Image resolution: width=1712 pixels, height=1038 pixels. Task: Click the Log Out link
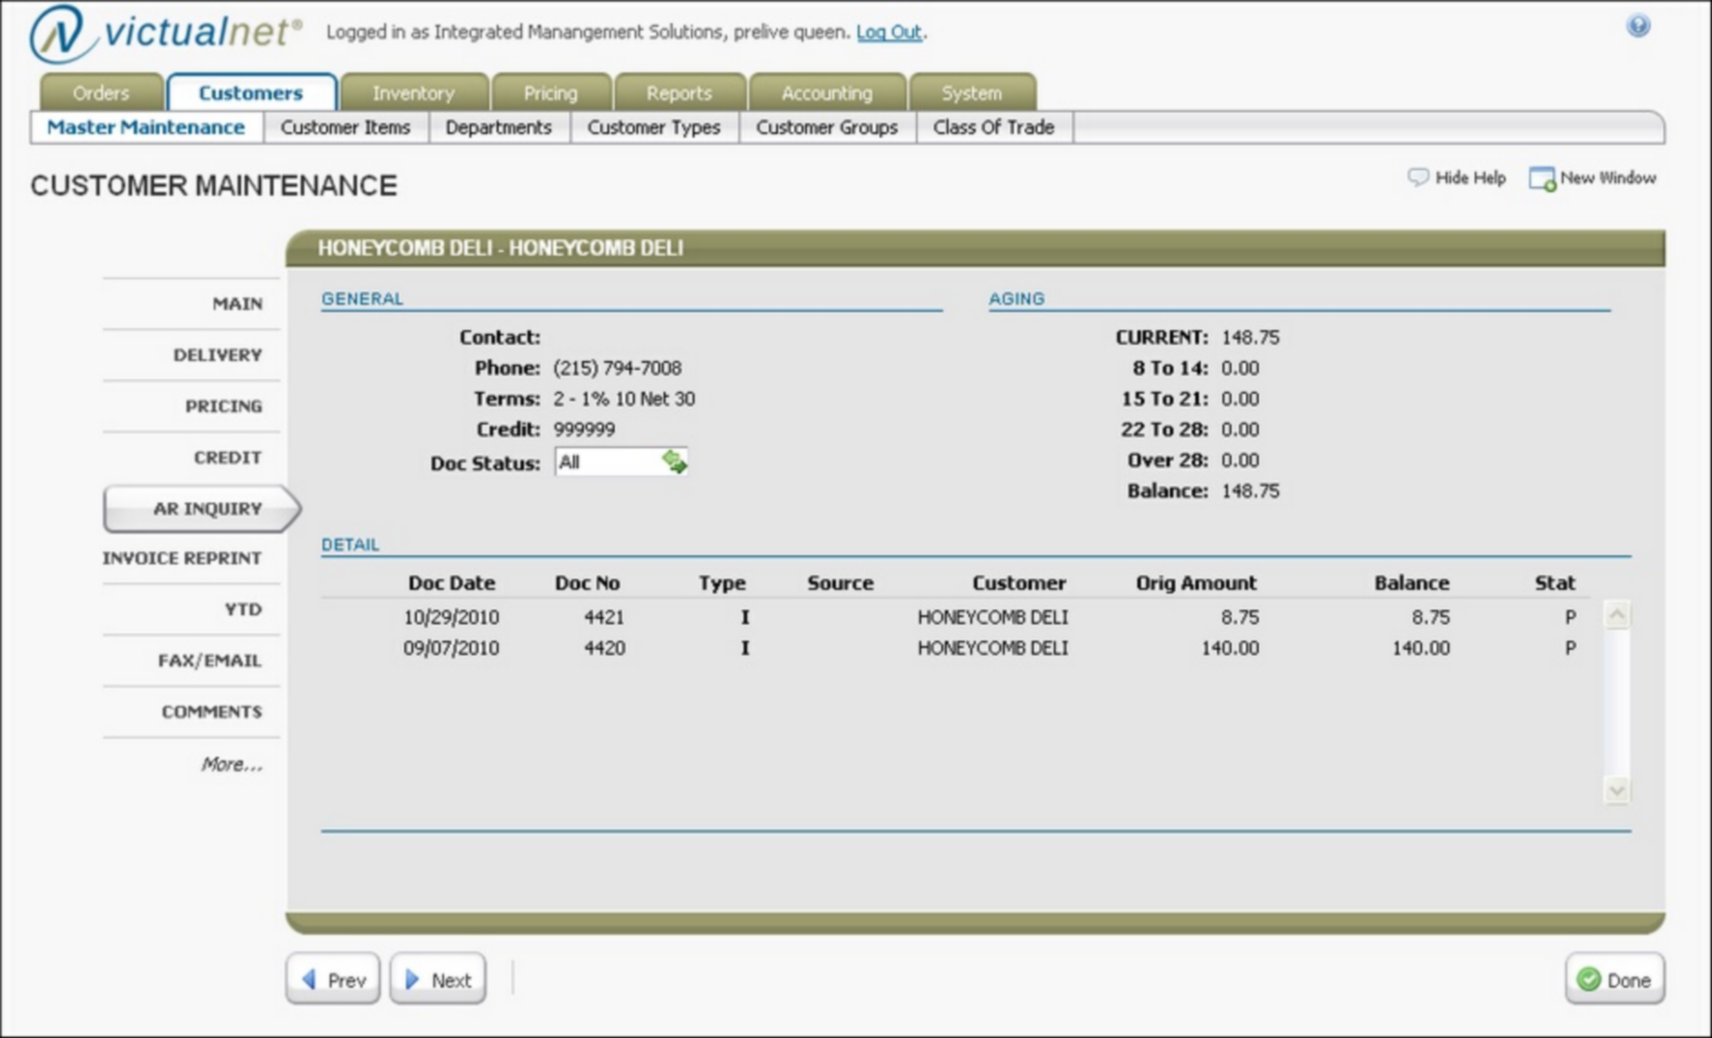coord(889,32)
